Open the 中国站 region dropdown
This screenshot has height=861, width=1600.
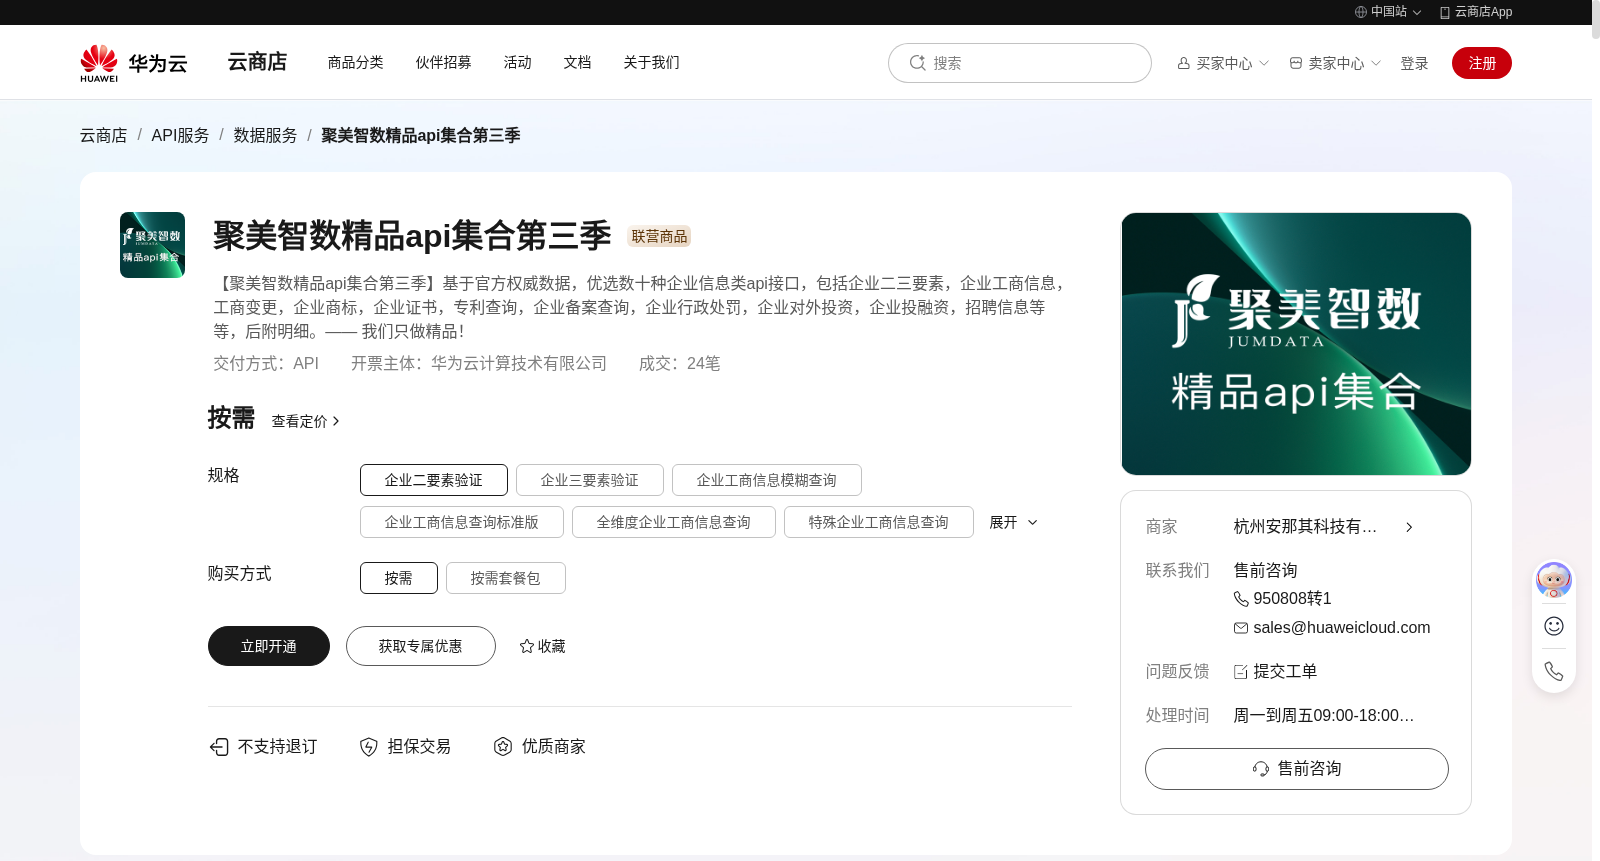pyautogui.click(x=1388, y=12)
